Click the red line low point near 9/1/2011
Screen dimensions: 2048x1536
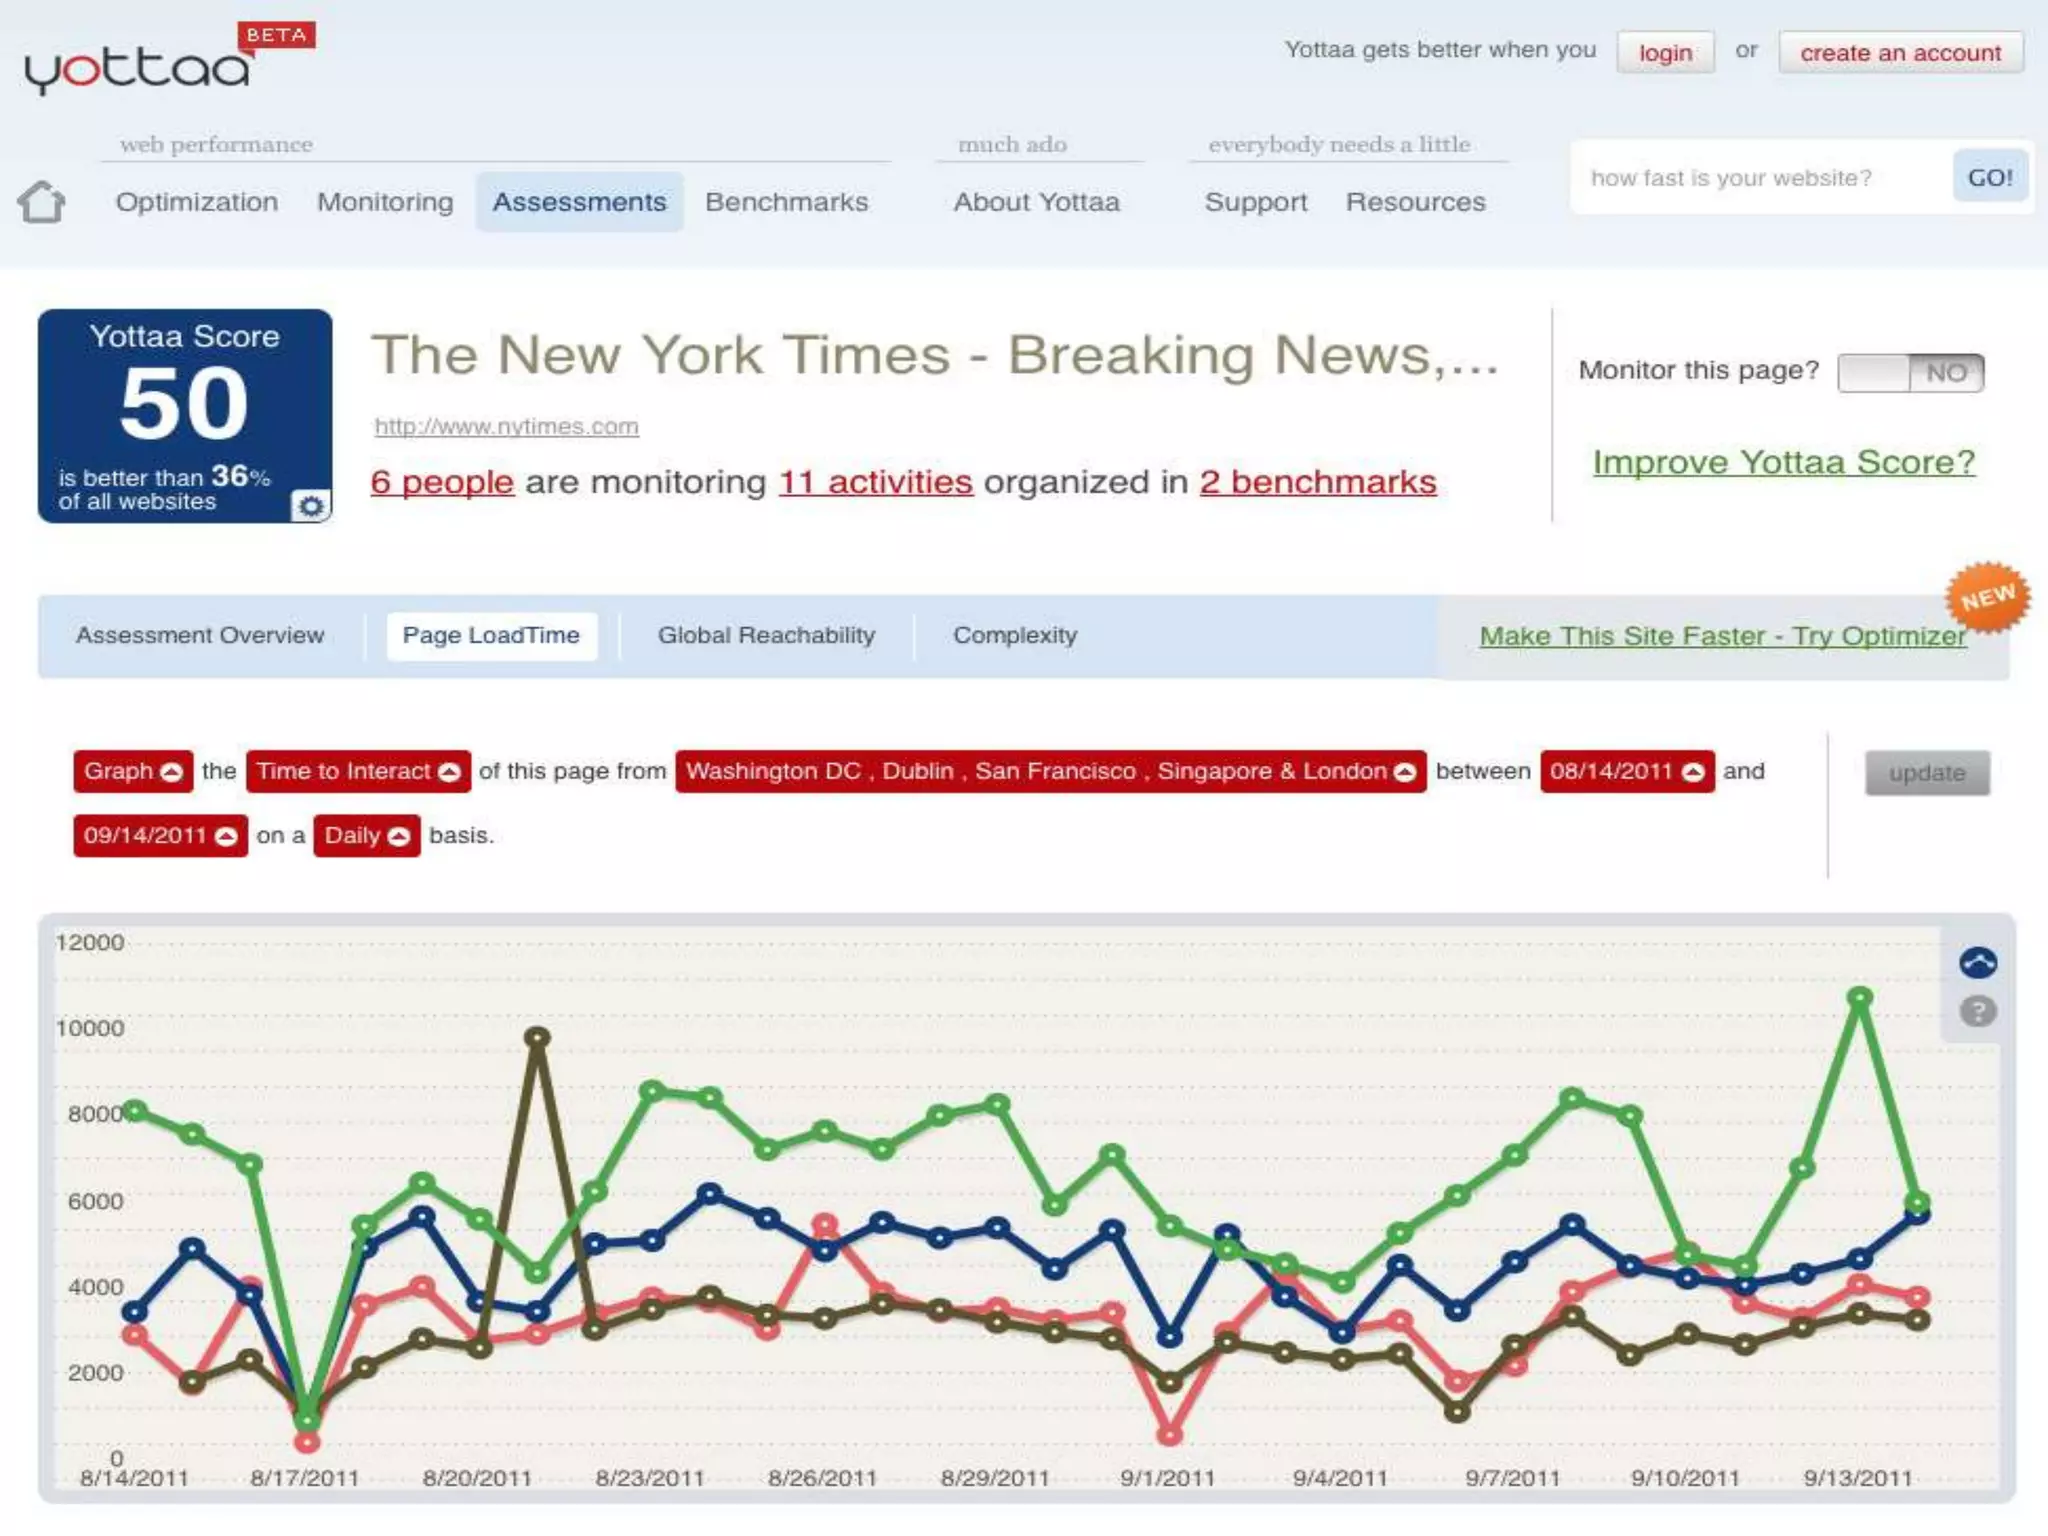[x=1170, y=1435]
